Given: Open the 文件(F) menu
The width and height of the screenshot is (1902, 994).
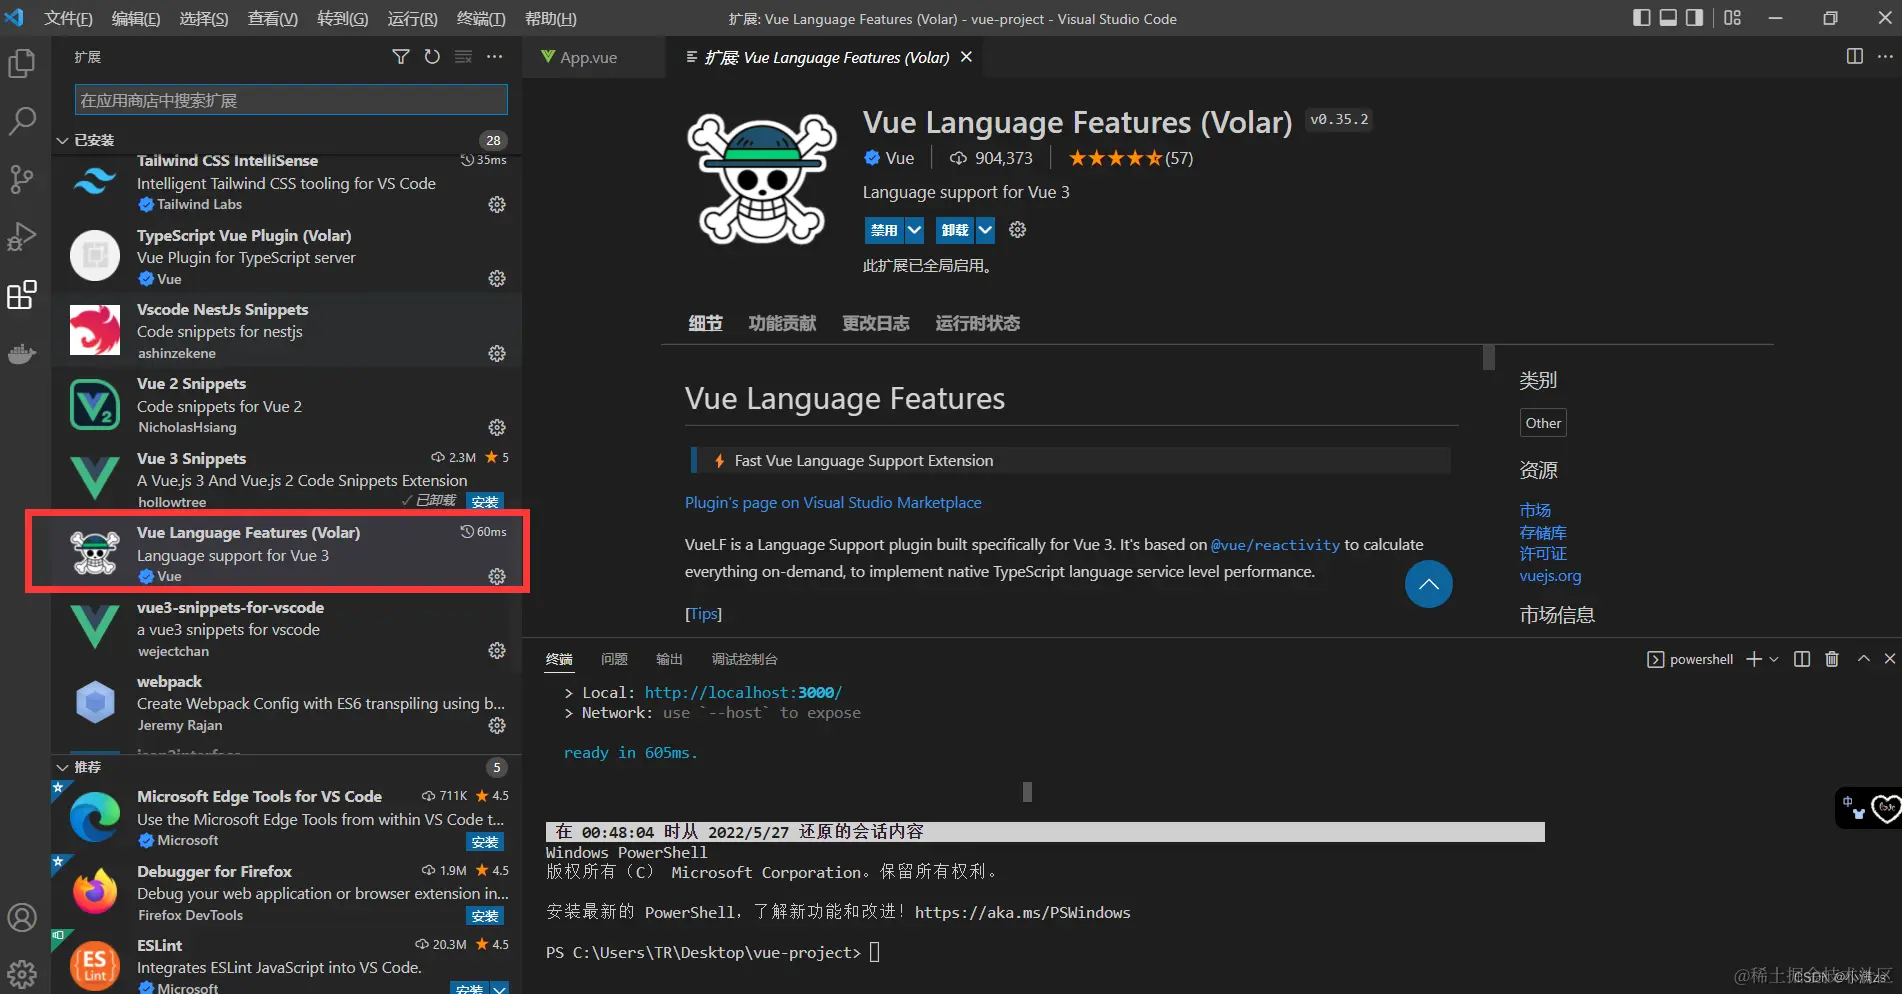Looking at the screenshot, I should [x=68, y=19].
